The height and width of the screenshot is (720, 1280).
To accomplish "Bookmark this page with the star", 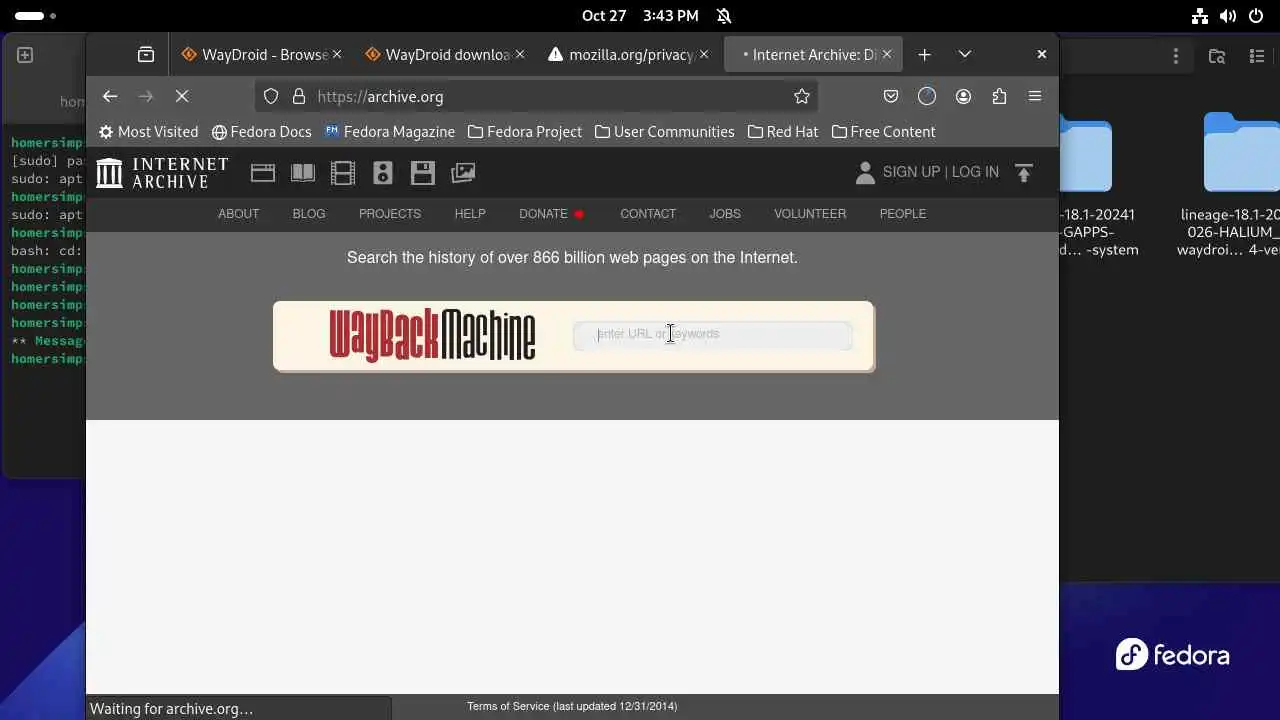I will tap(801, 96).
